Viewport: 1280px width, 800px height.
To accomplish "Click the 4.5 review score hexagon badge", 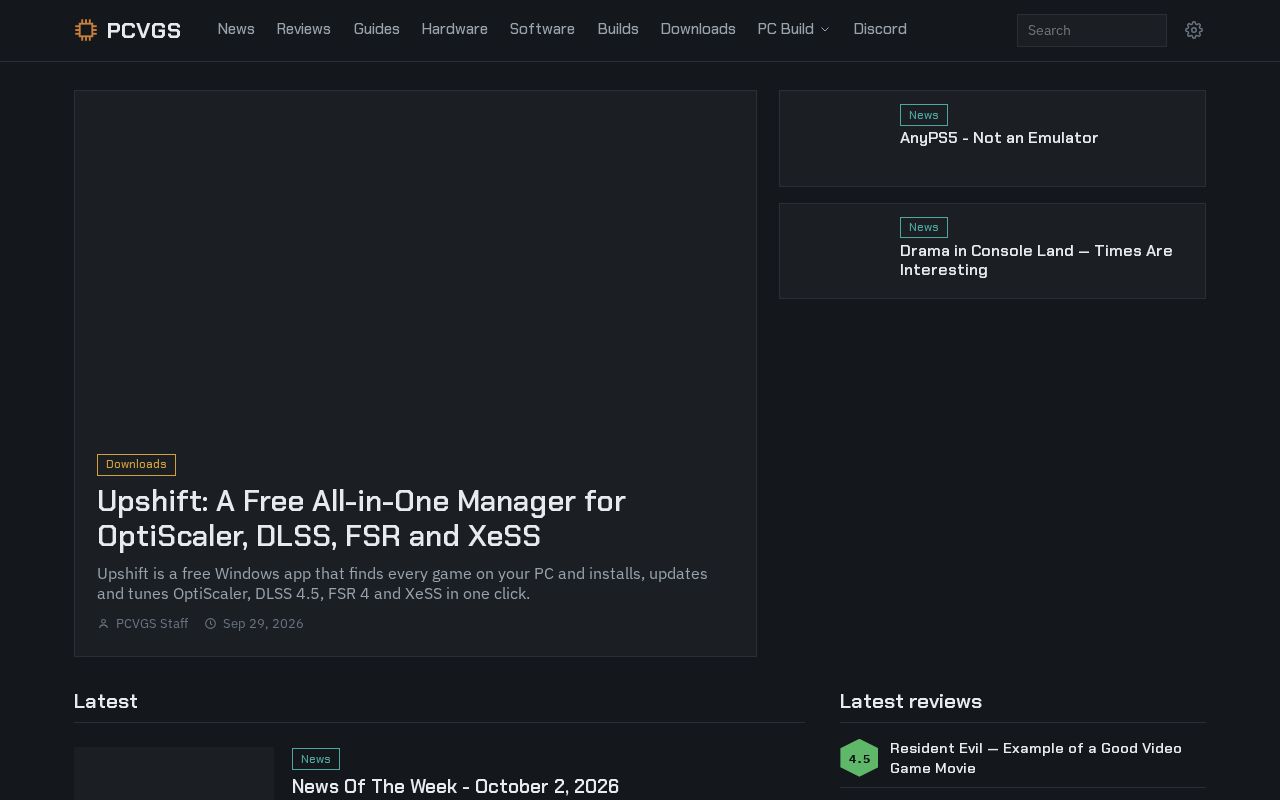I will [859, 758].
